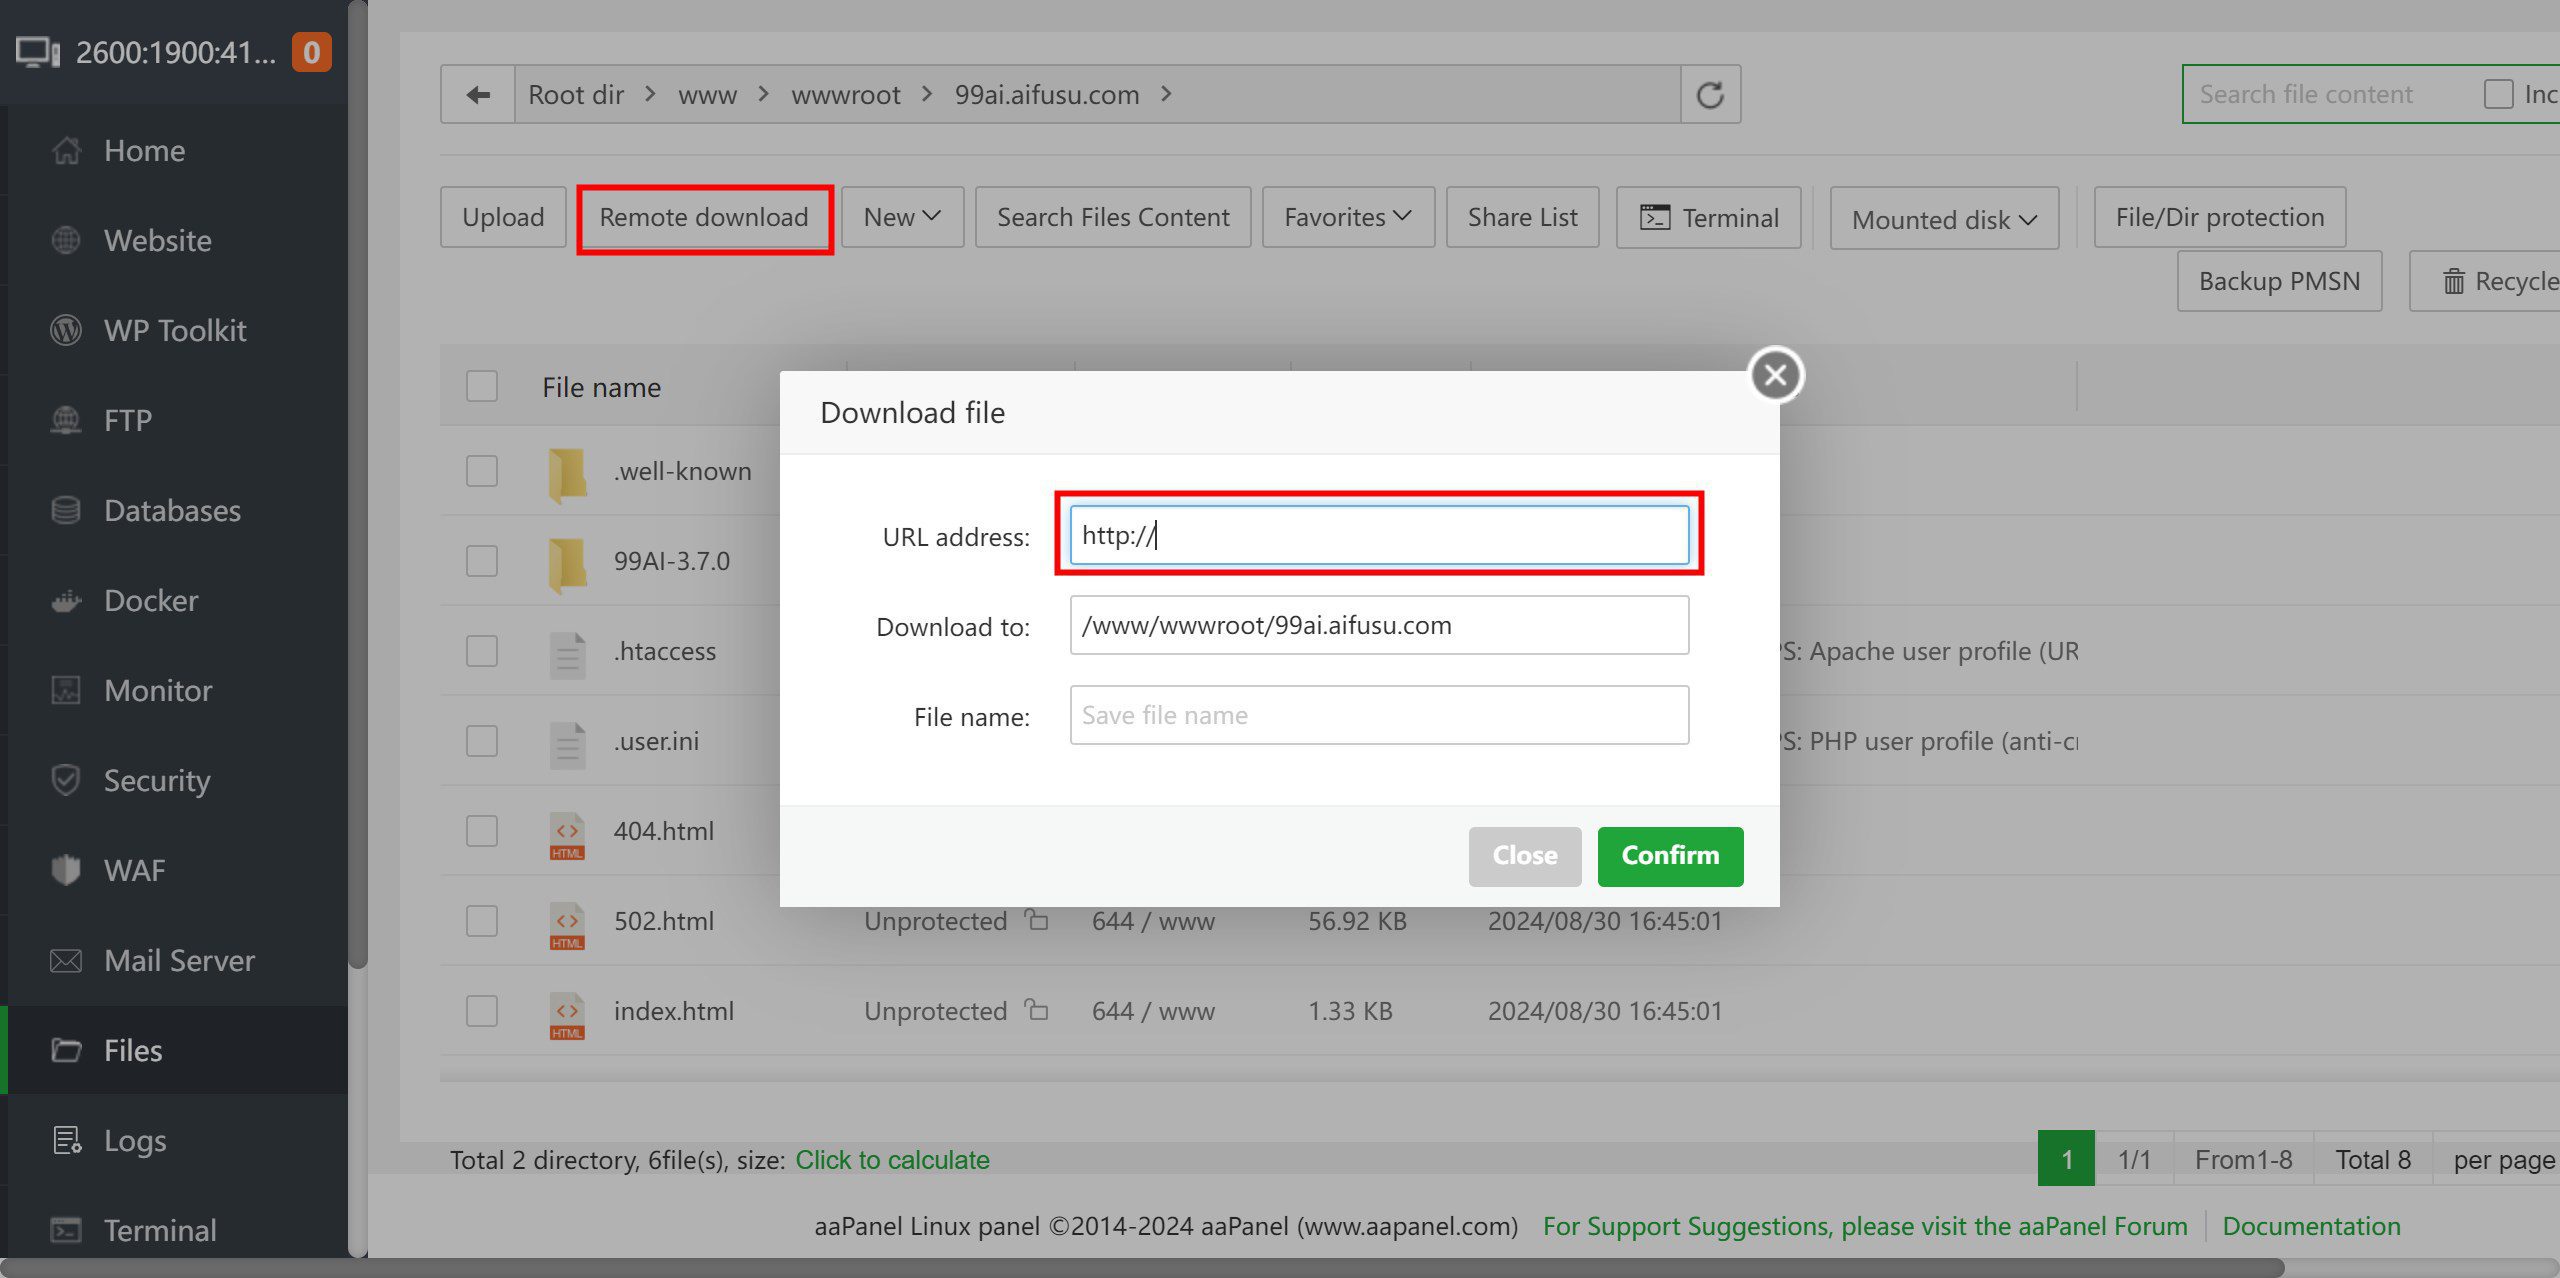Open Databases in the sidebar

coord(171,510)
